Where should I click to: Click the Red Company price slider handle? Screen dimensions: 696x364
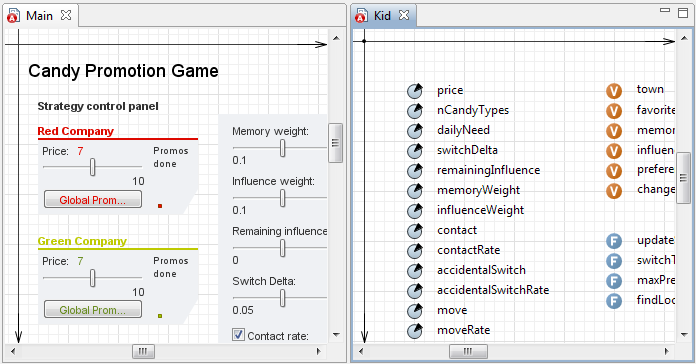pos(92,167)
